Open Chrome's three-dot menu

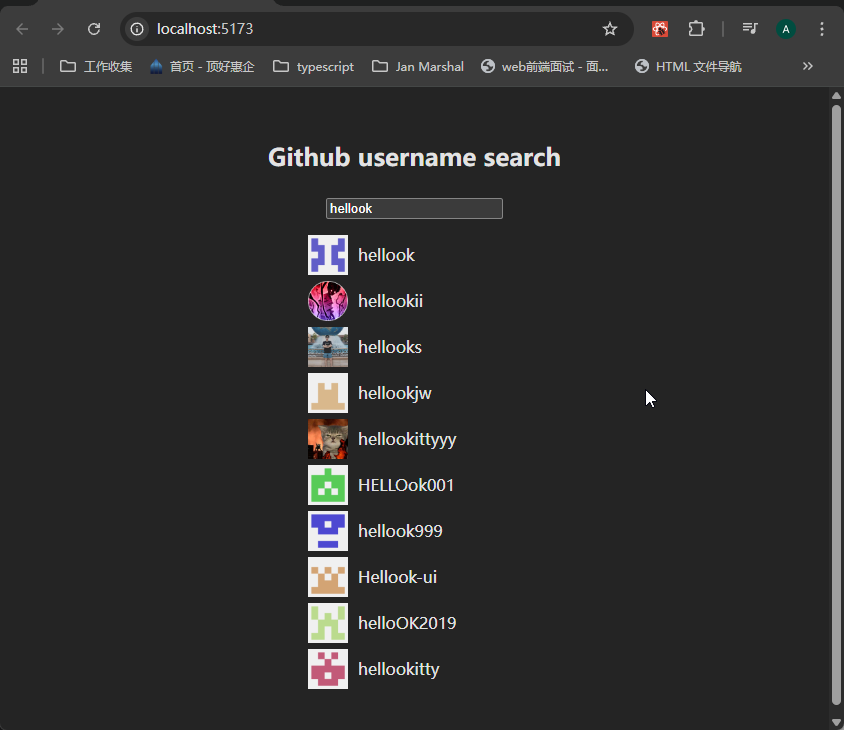[822, 29]
